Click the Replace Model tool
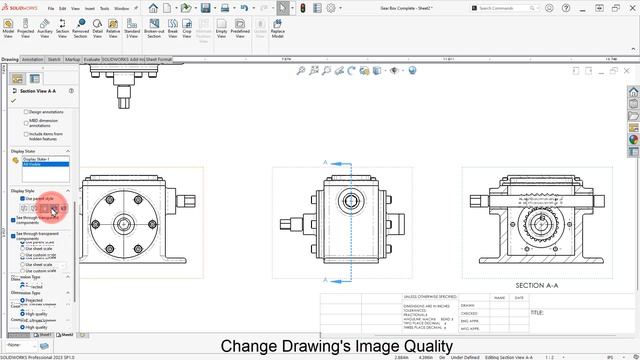 [x=278, y=29]
